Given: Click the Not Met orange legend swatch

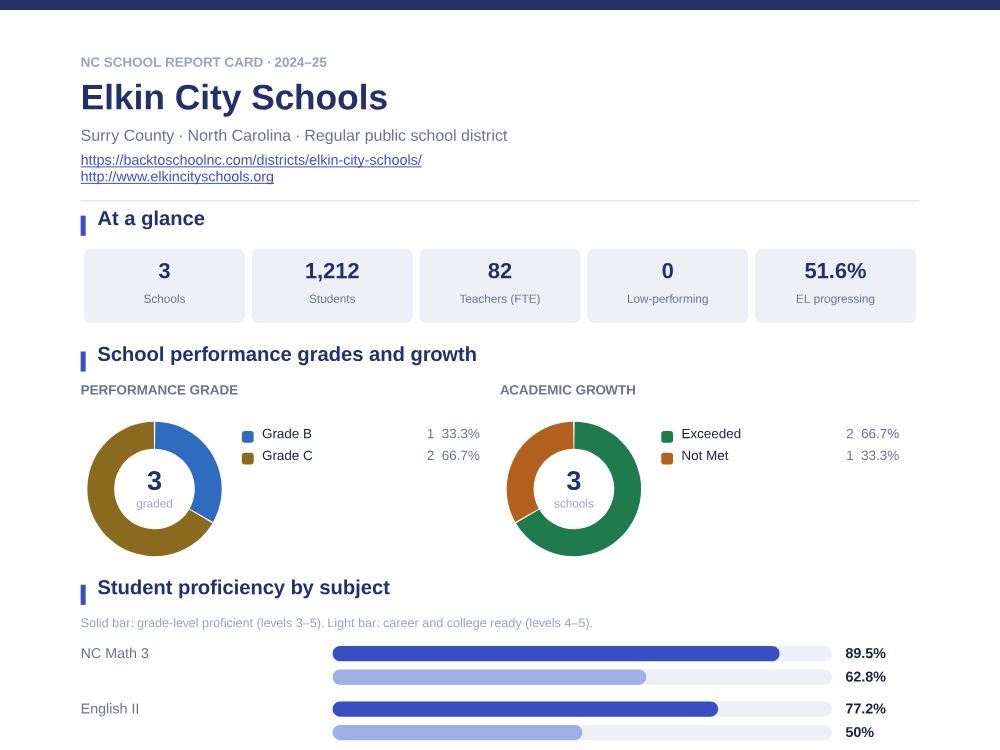Looking at the screenshot, I should (667, 459).
